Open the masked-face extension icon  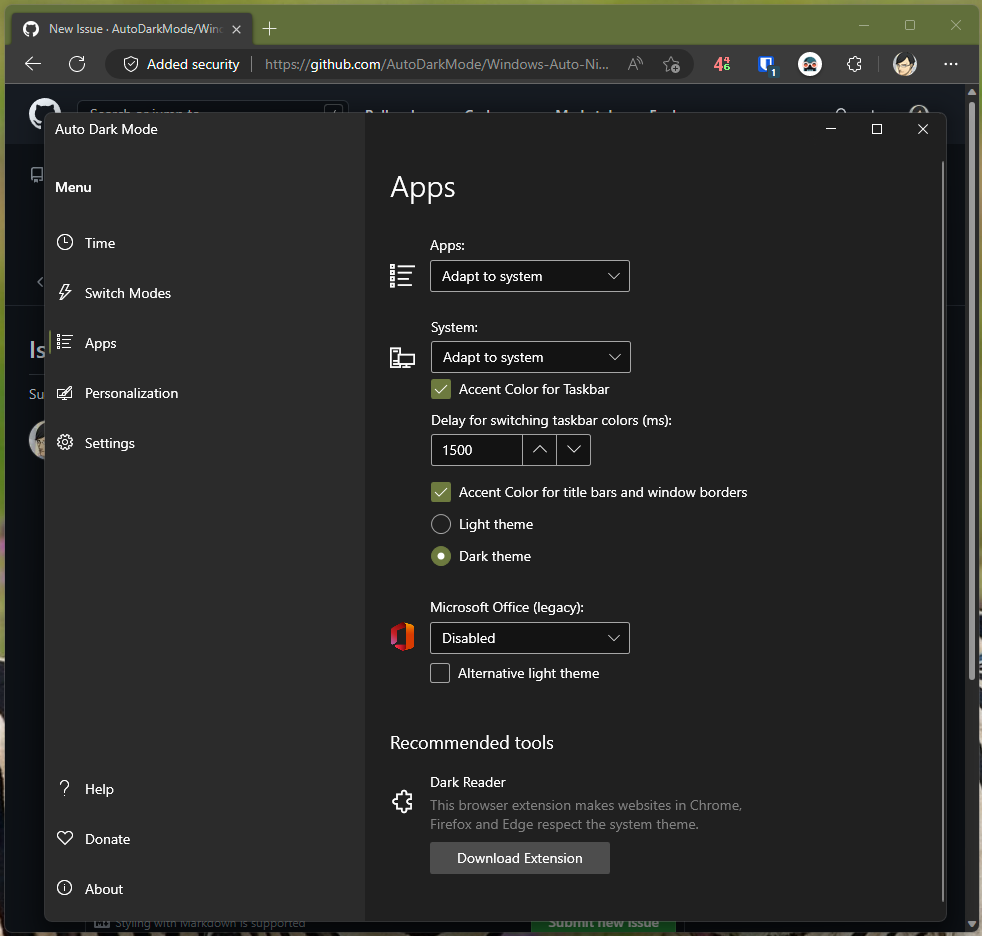[810, 64]
